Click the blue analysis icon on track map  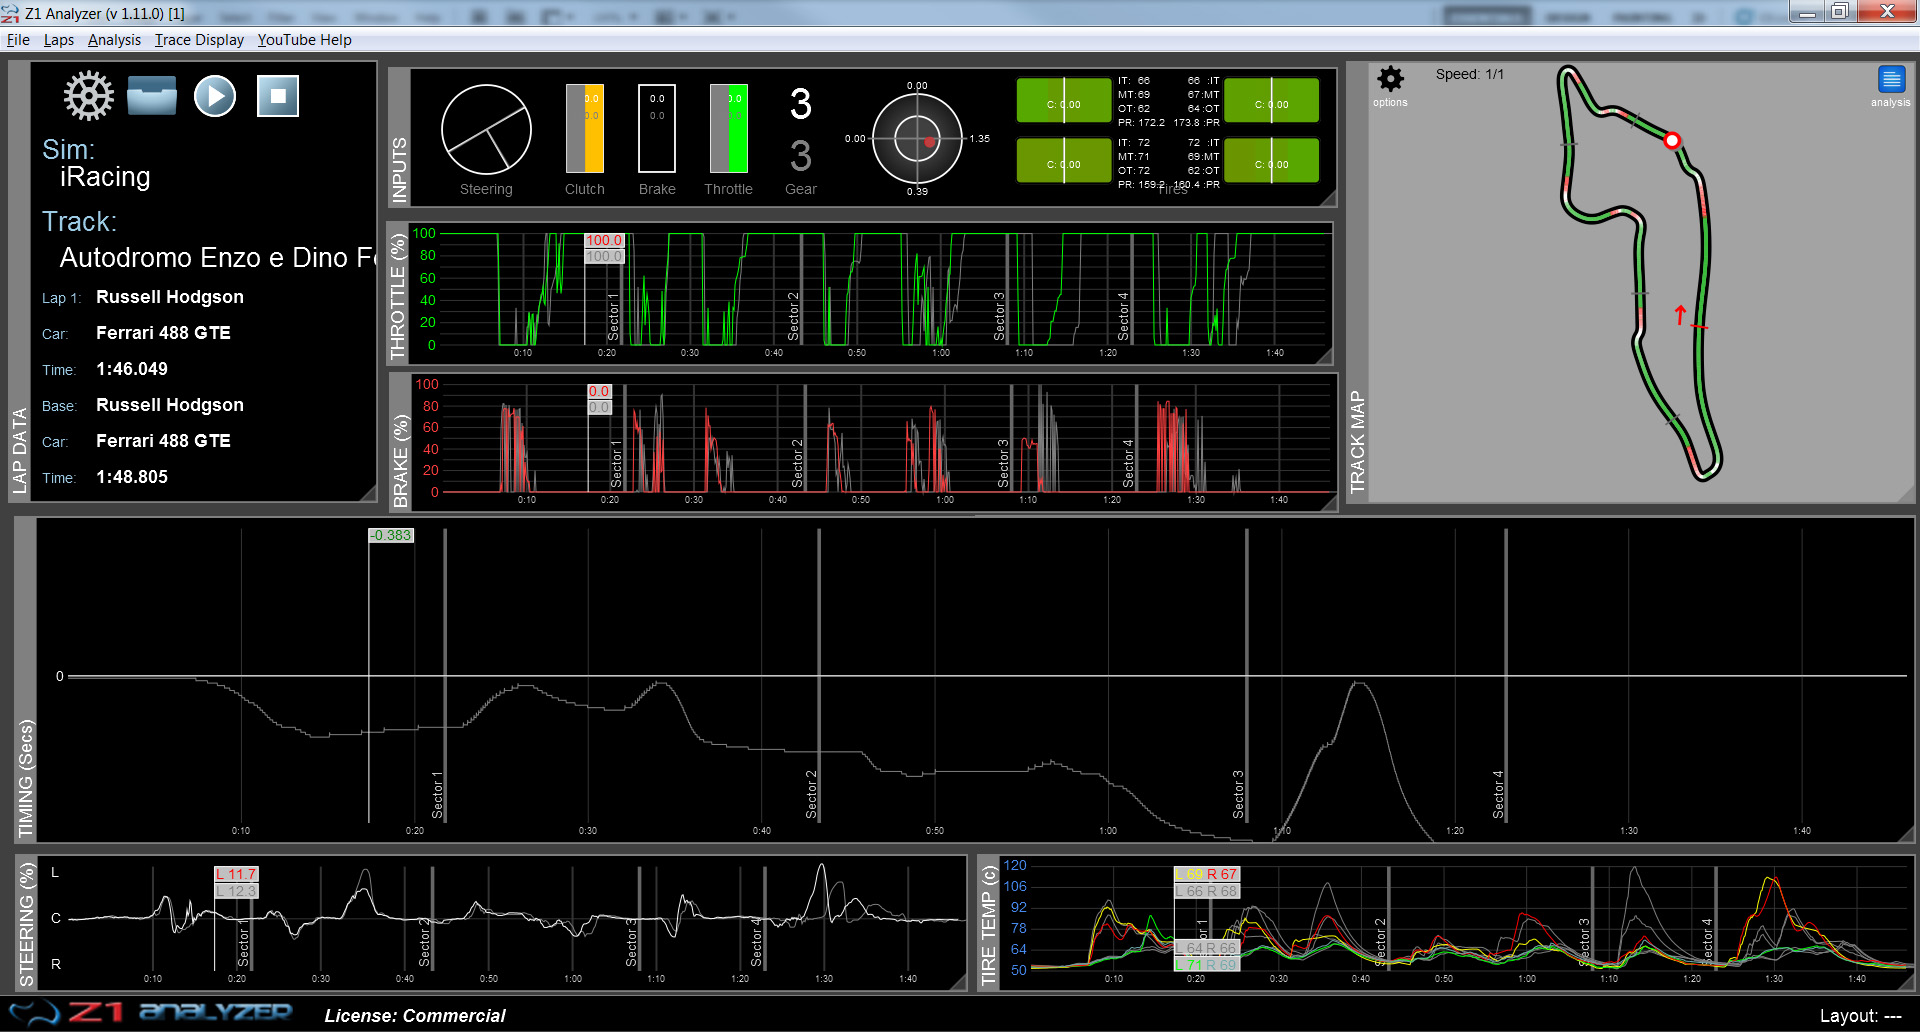tap(1891, 80)
